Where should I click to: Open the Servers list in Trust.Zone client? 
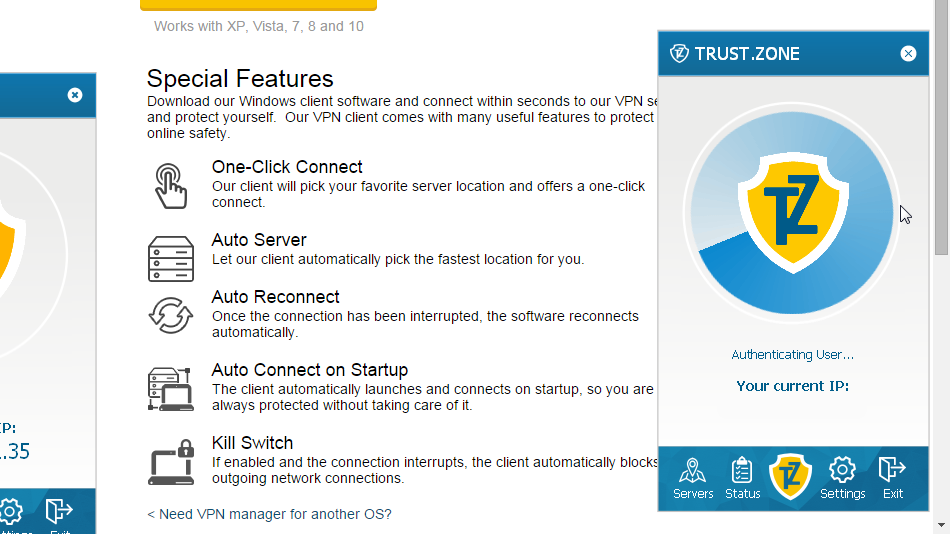[693, 477]
